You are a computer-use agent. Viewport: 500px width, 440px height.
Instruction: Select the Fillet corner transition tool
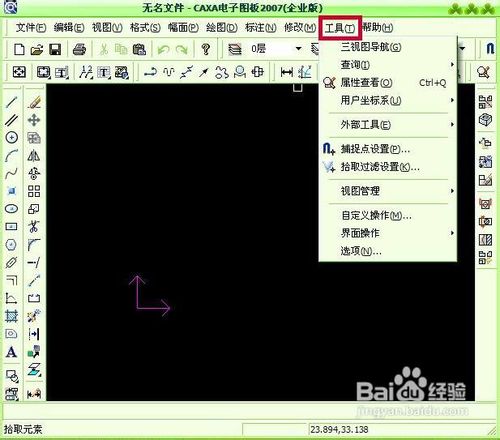coord(34,245)
